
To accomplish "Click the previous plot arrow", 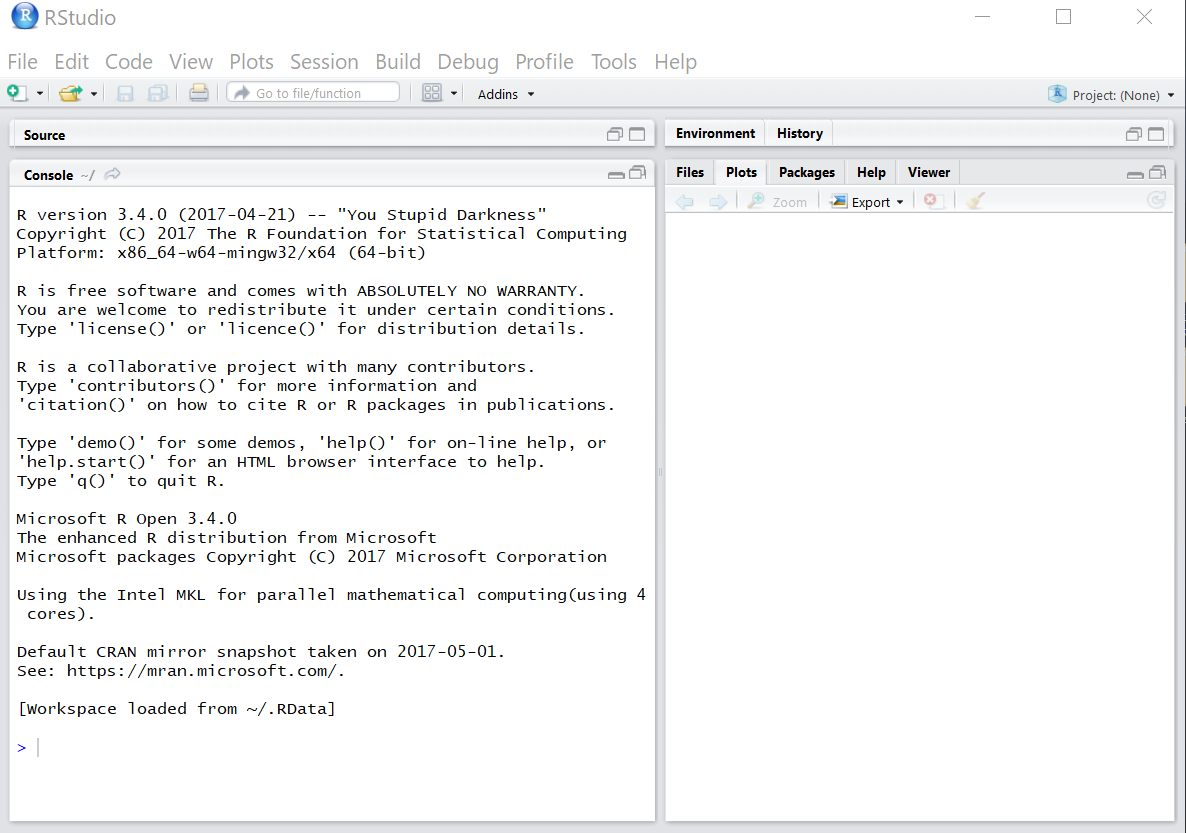I will [685, 201].
